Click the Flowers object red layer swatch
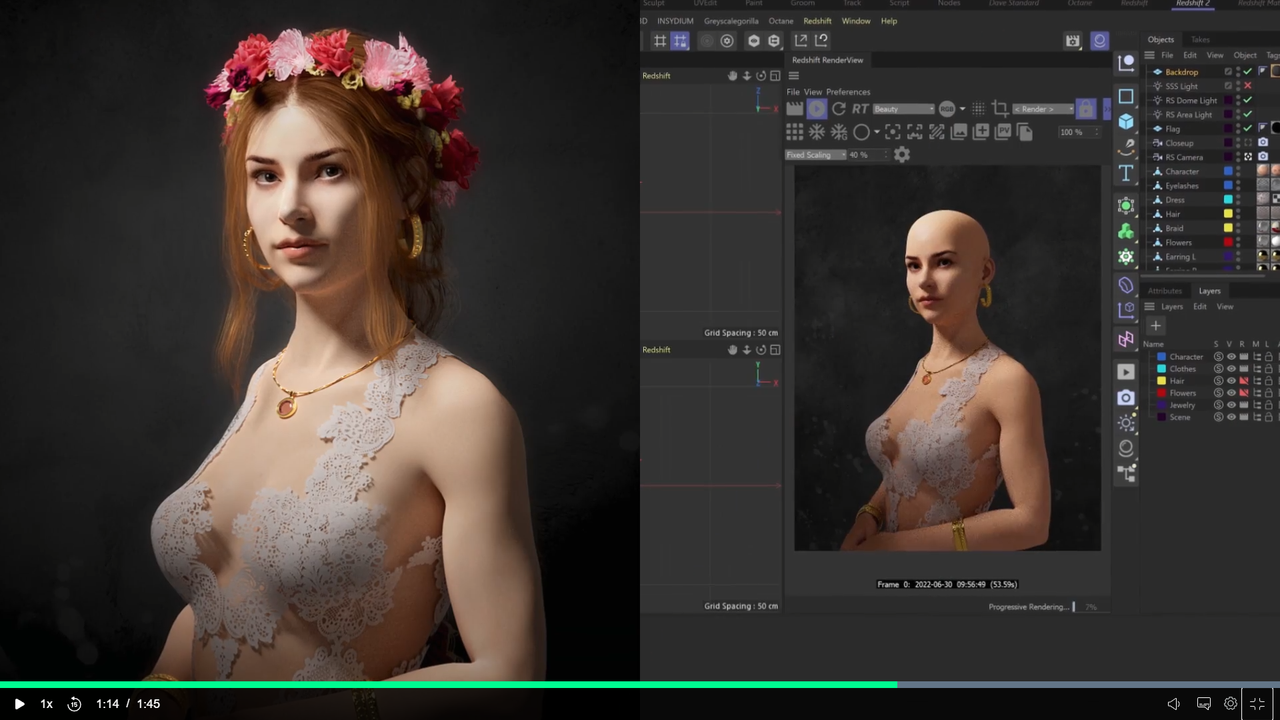Screen dimensions: 1280x720 [x=1228, y=242]
